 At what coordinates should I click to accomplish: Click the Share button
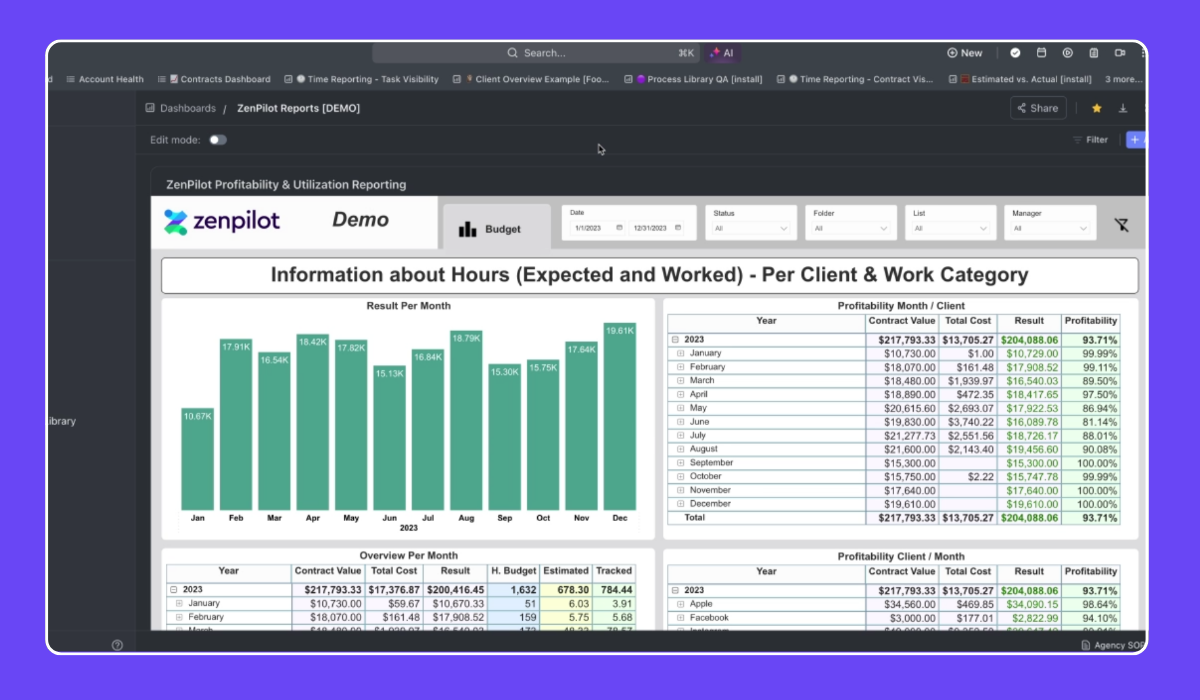tap(1037, 107)
